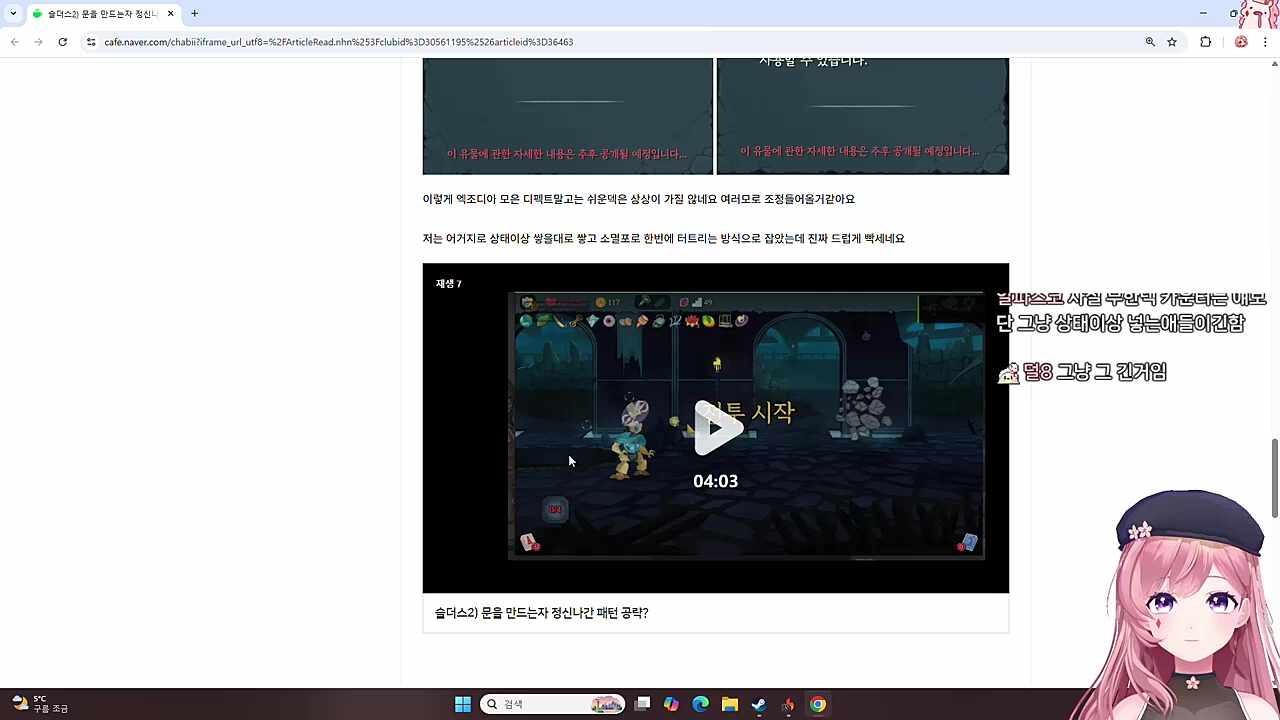The width and height of the screenshot is (1280, 720).
Task: Bookmark this page with the star icon
Action: [x=1172, y=42]
